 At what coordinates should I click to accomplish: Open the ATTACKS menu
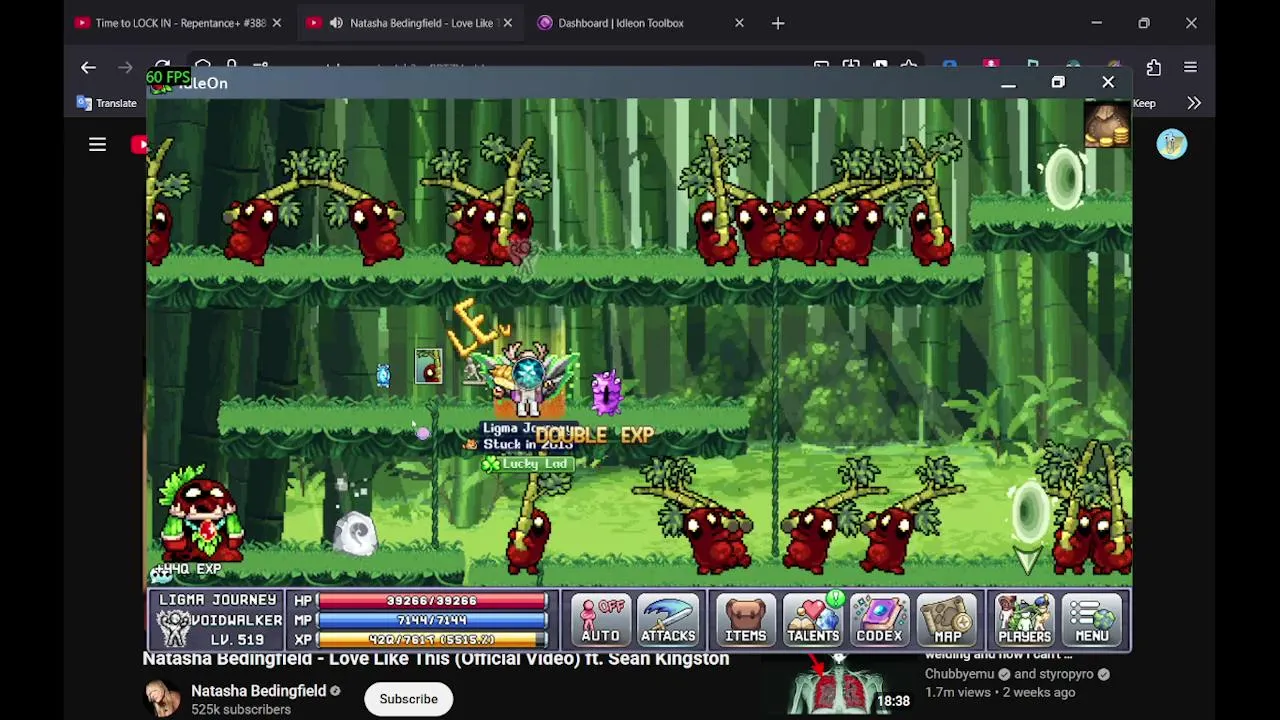pos(668,620)
